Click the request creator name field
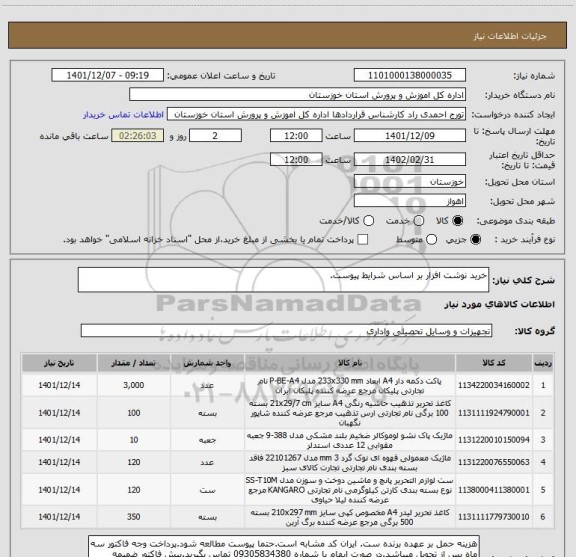This screenshot has width=576, height=557. coord(317,115)
